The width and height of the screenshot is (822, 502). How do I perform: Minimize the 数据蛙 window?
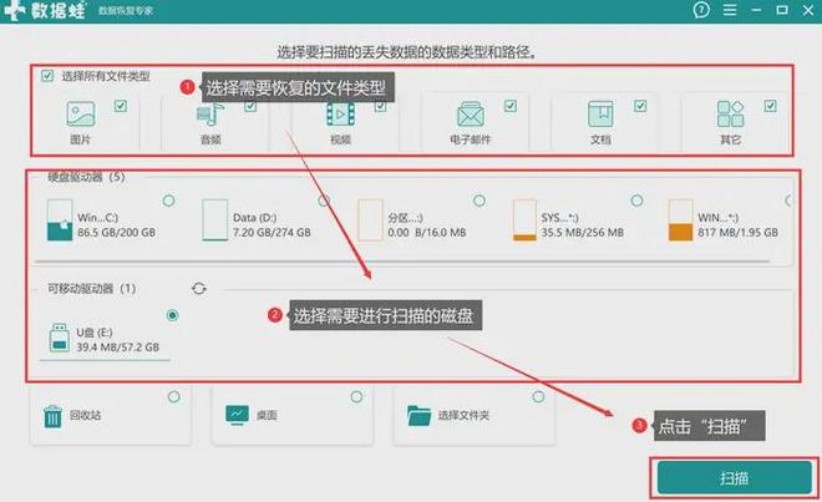coord(756,10)
